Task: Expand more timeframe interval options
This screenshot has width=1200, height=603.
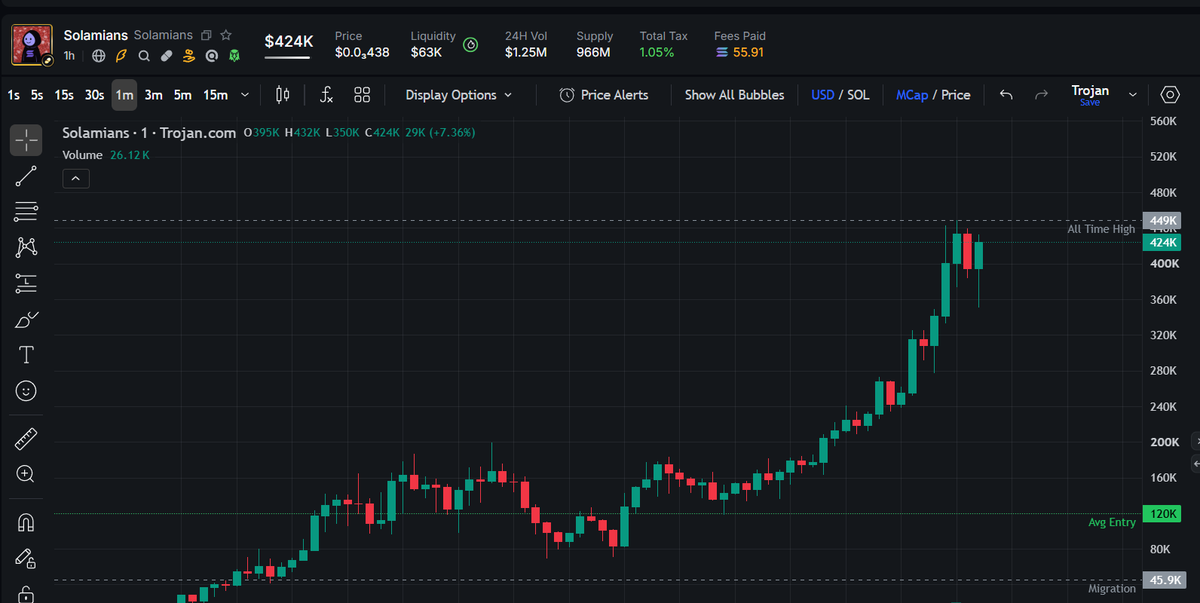Action: pyautogui.click(x=245, y=95)
